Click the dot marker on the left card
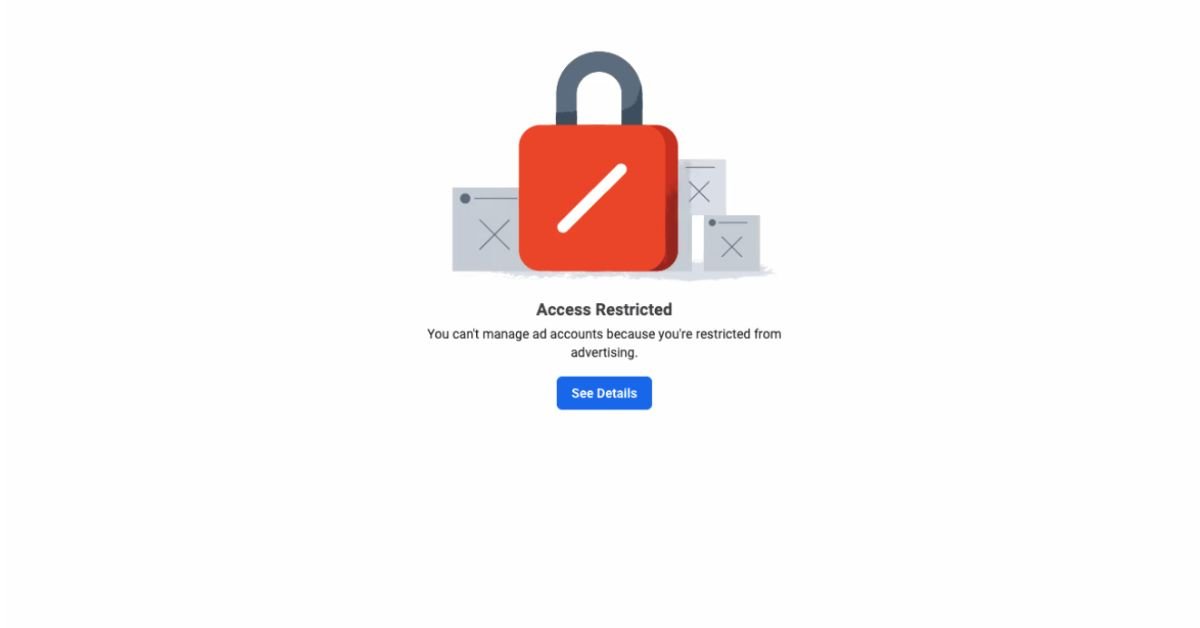This screenshot has width=1200, height=628. [x=465, y=198]
